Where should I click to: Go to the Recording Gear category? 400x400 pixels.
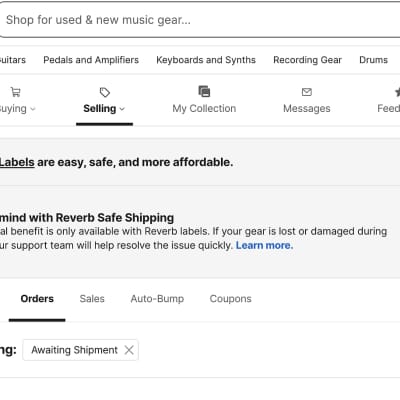307,60
